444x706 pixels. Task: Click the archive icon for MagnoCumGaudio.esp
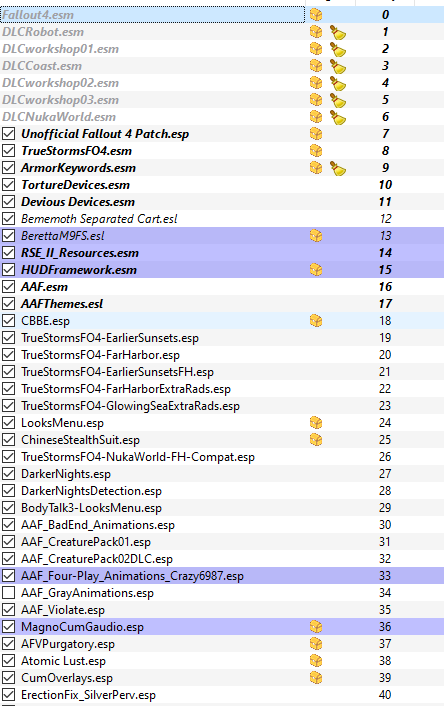click(x=316, y=627)
